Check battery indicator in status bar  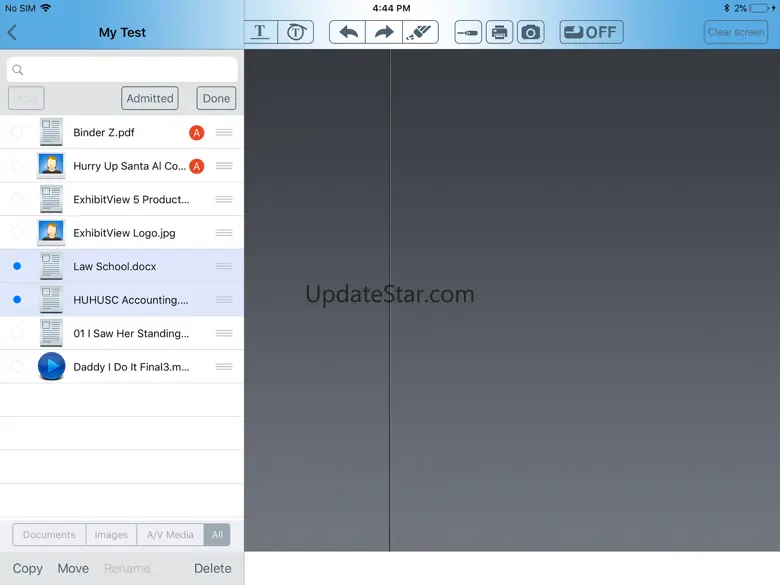(x=760, y=8)
